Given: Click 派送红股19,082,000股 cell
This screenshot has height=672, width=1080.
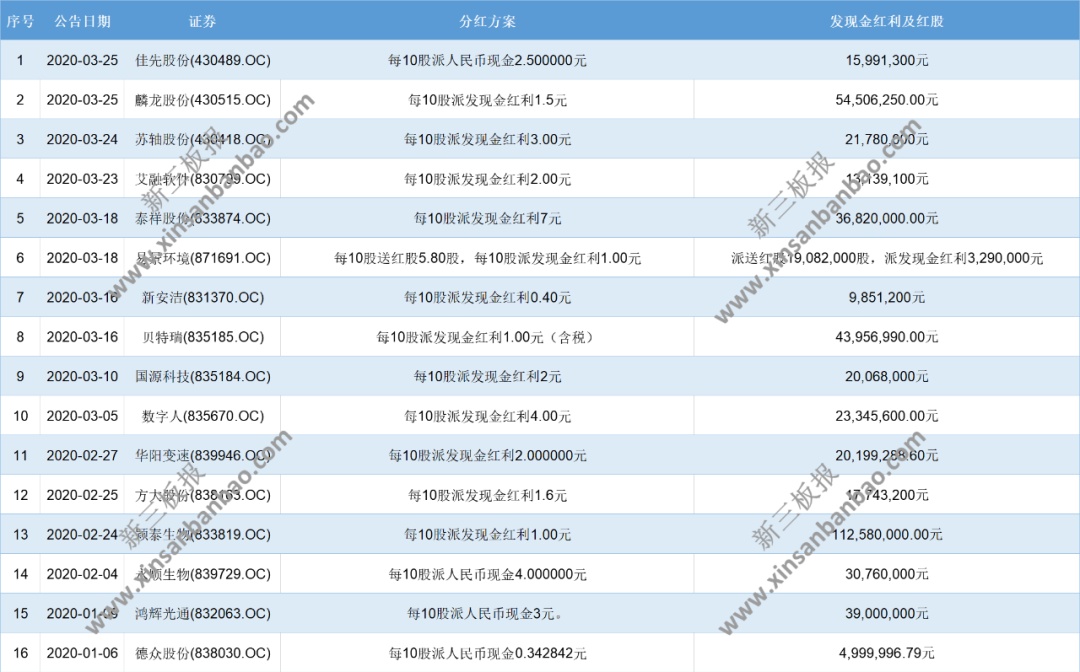Looking at the screenshot, I should tap(886, 258).
